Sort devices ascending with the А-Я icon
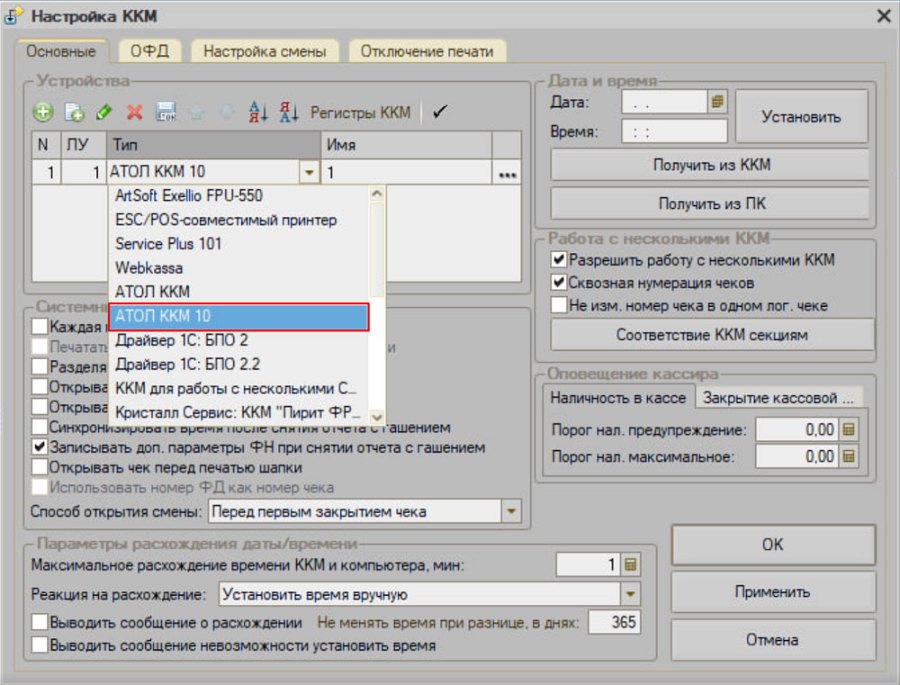Image resolution: width=900 pixels, height=685 pixels. 258,112
